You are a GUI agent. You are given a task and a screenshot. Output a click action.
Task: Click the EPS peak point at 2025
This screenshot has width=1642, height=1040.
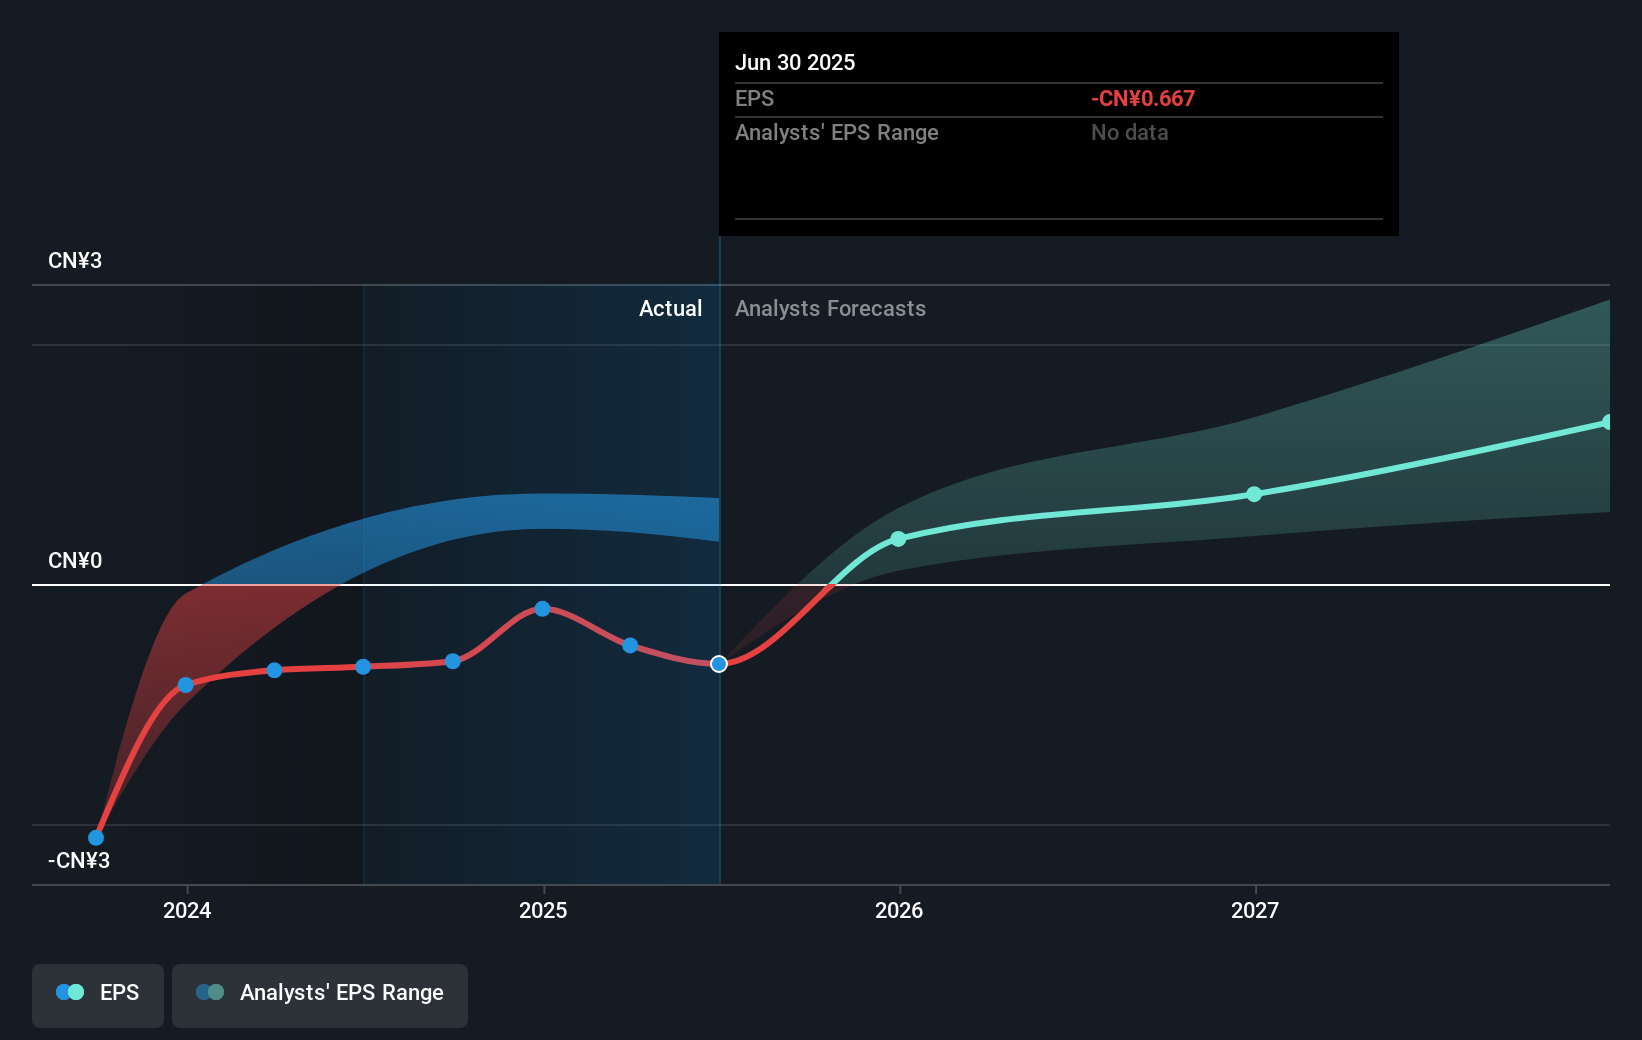(542, 609)
